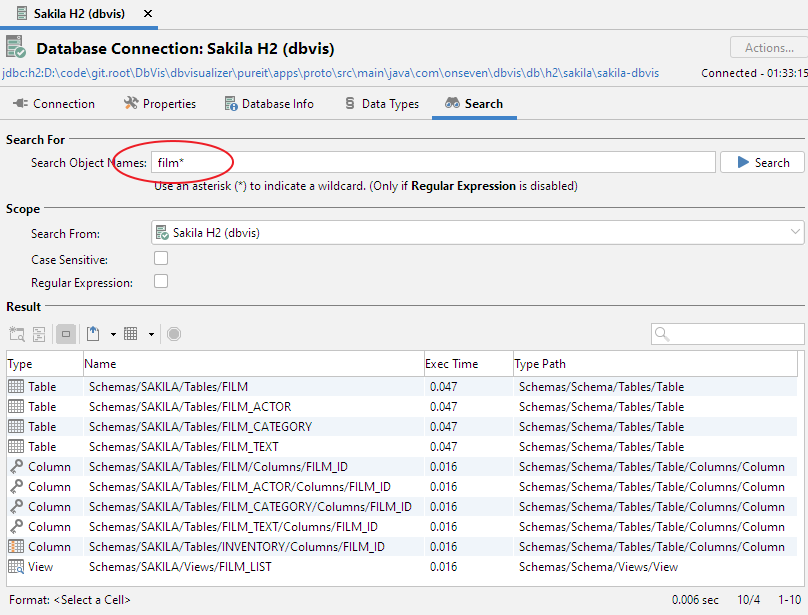
Task: Click the row details icon in Result toolbar
Action: (40, 333)
